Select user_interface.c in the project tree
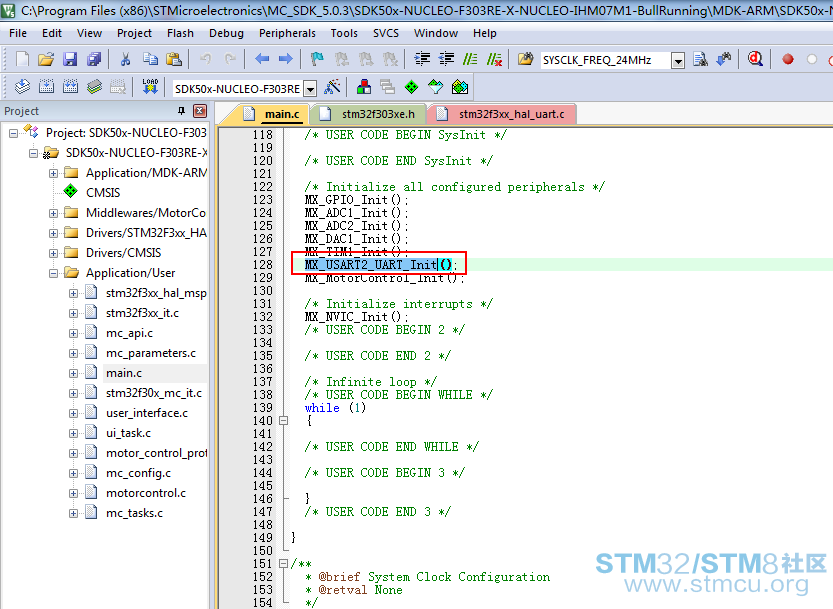 coord(147,413)
